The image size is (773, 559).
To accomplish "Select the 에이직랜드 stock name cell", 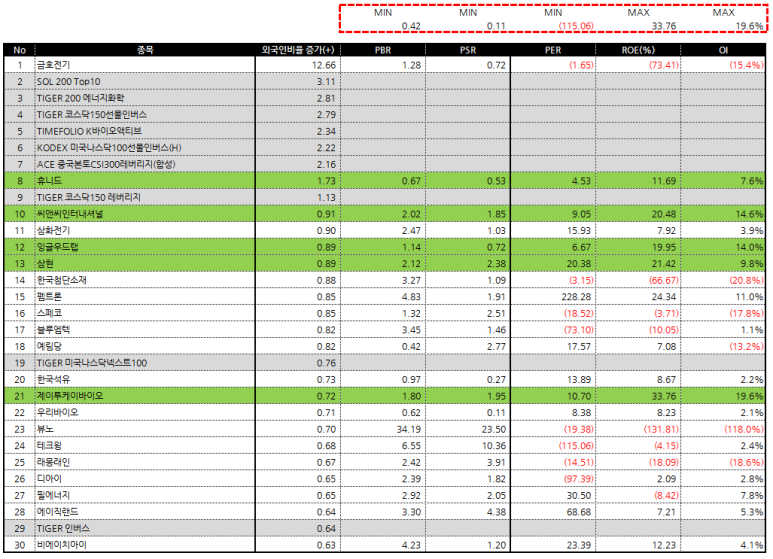I will [x=145, y=512].
